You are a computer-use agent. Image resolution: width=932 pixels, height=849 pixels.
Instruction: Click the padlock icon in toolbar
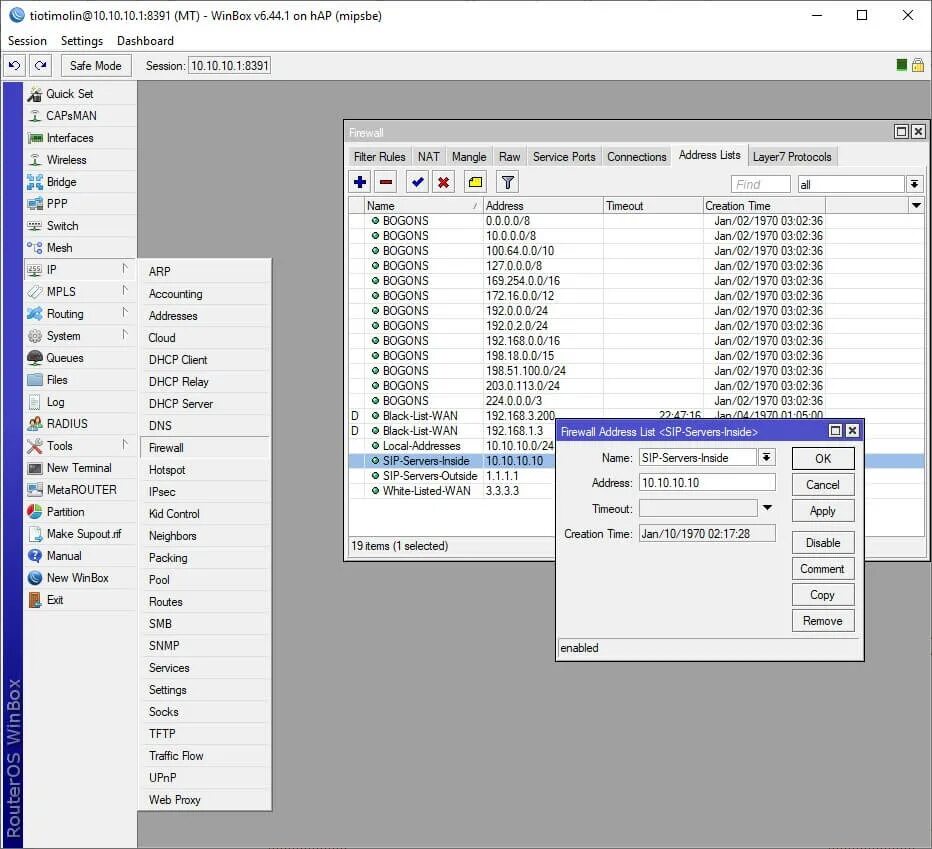tap(918, 65)
